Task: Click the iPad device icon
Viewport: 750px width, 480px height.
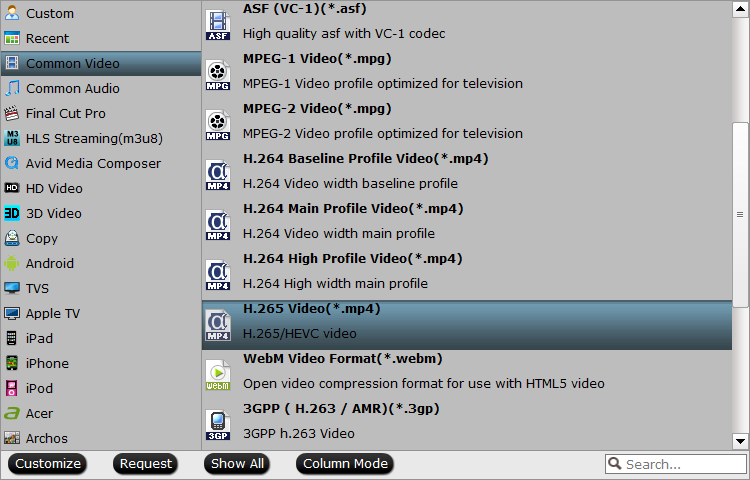Action: (x=12, y=338)
